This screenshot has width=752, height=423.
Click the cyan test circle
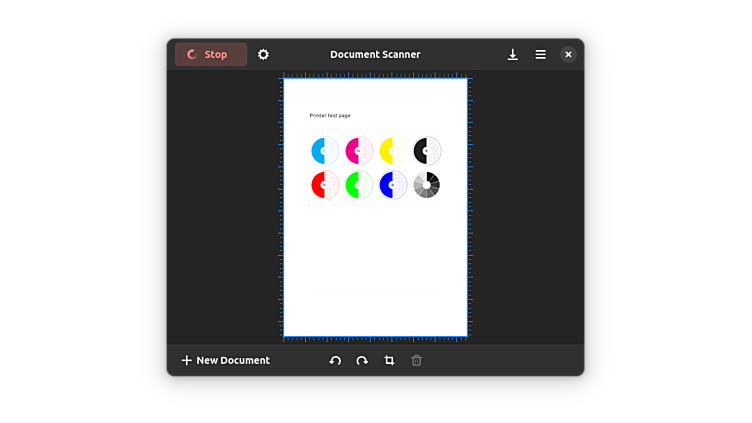pyautogui.click(x=325, y=151)
